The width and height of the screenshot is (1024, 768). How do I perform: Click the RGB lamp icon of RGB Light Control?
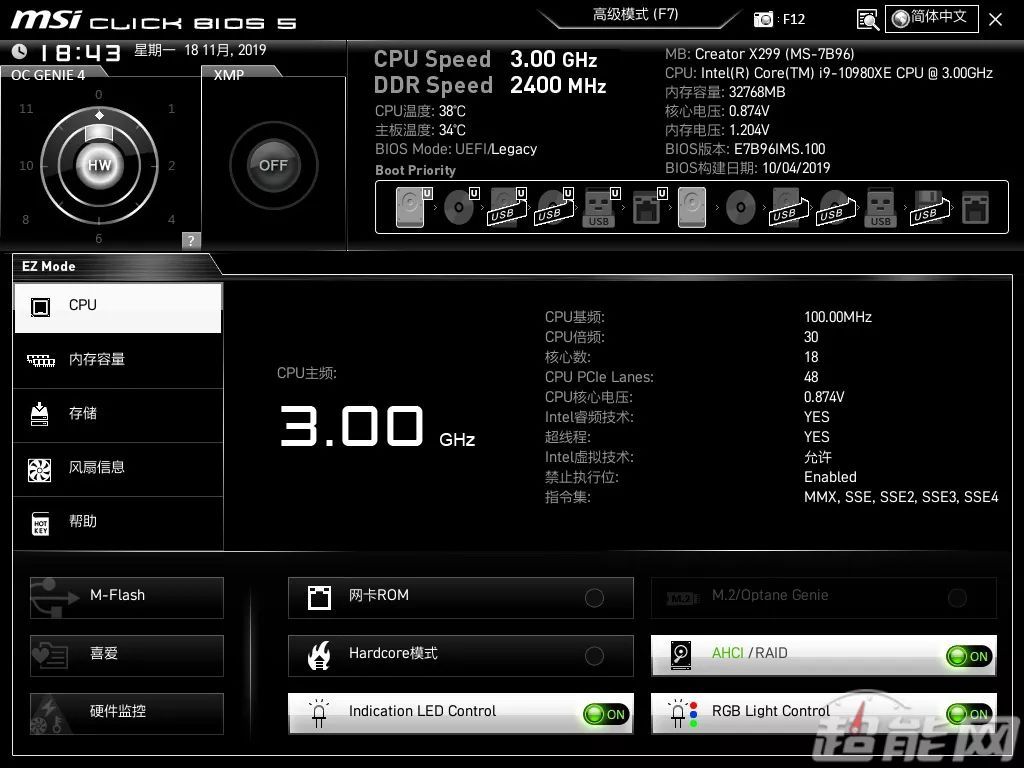[x=683, y=713]
